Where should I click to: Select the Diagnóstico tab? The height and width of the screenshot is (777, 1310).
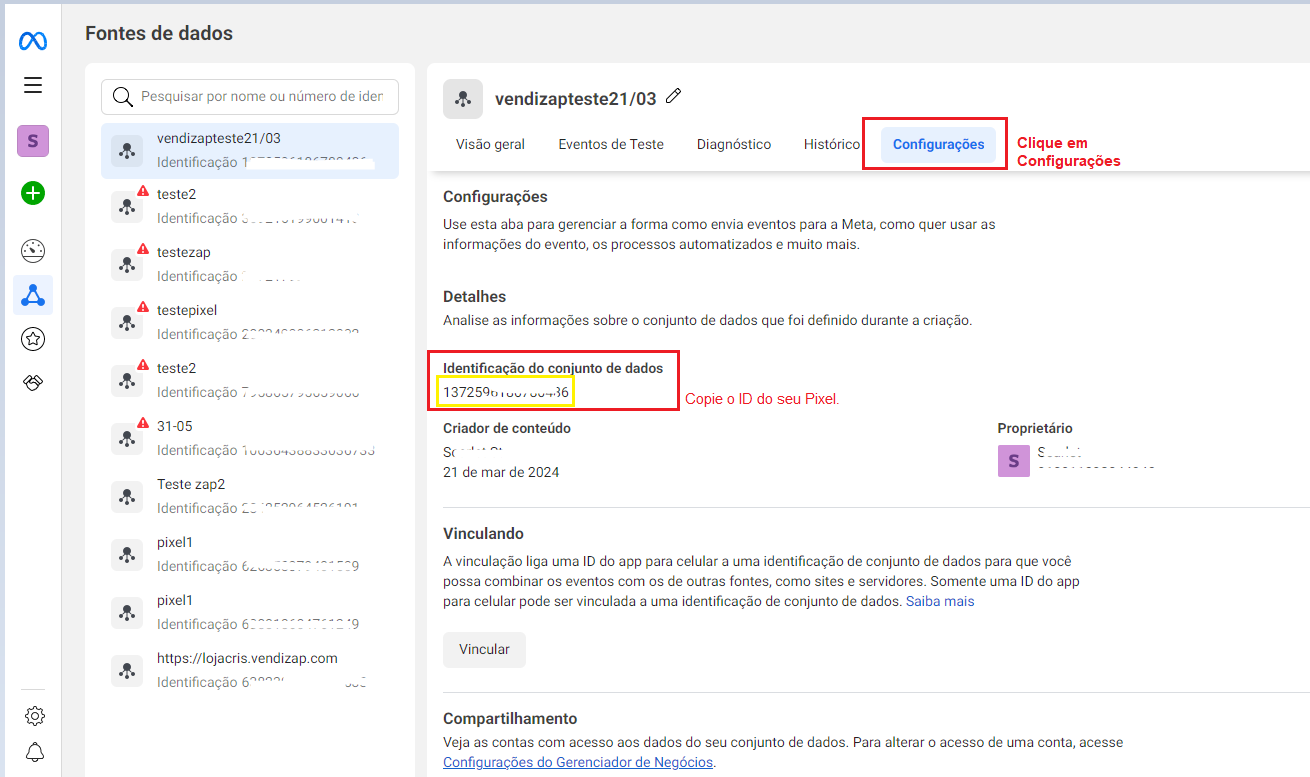click(733, 144)
